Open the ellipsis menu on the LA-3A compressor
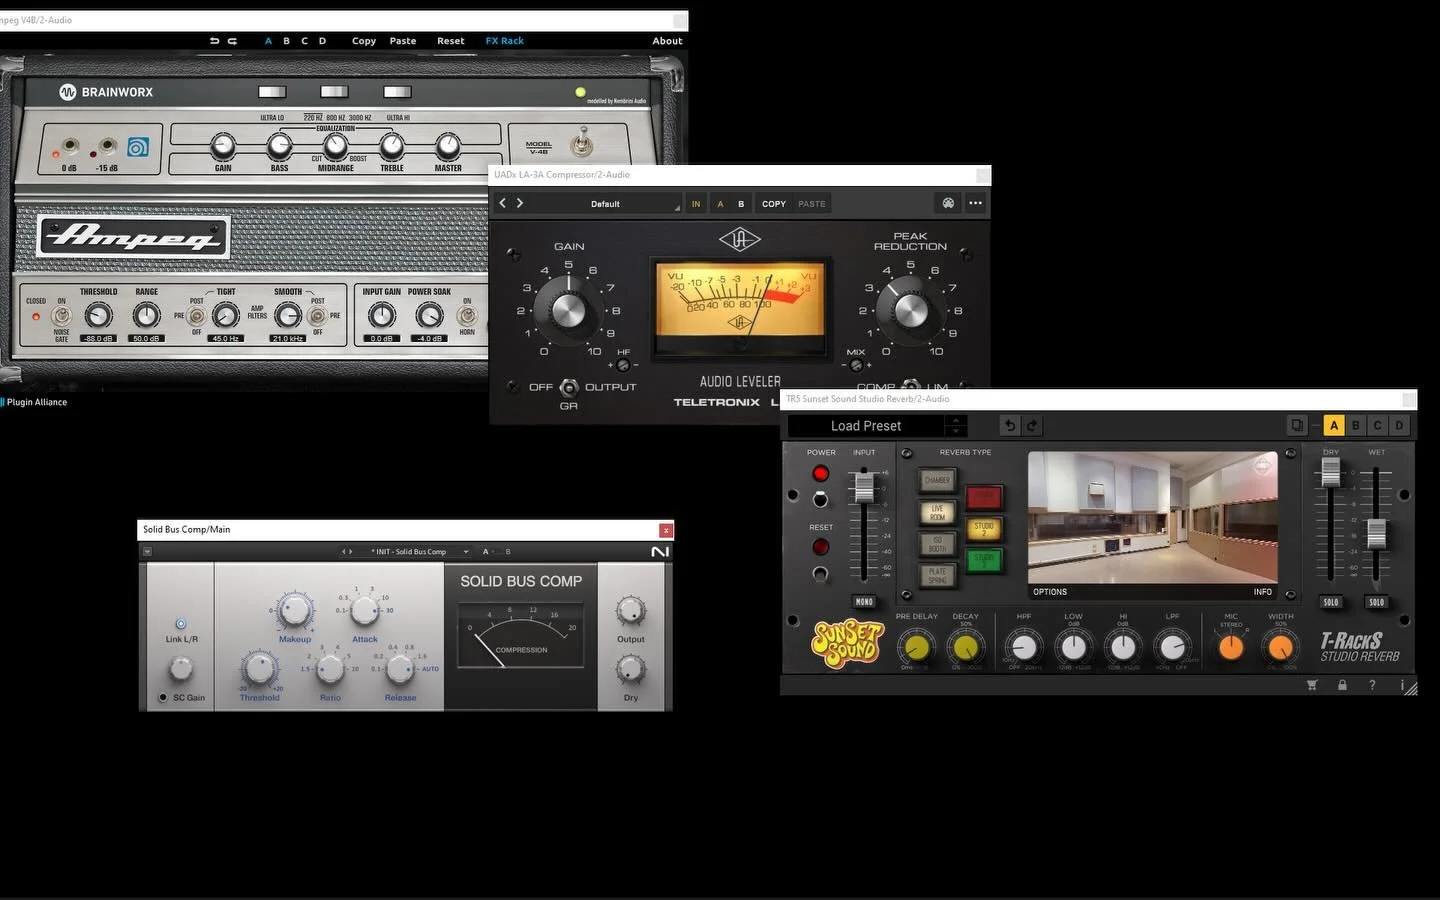Viewport: 1440px width, 900px height. point(975,203)
